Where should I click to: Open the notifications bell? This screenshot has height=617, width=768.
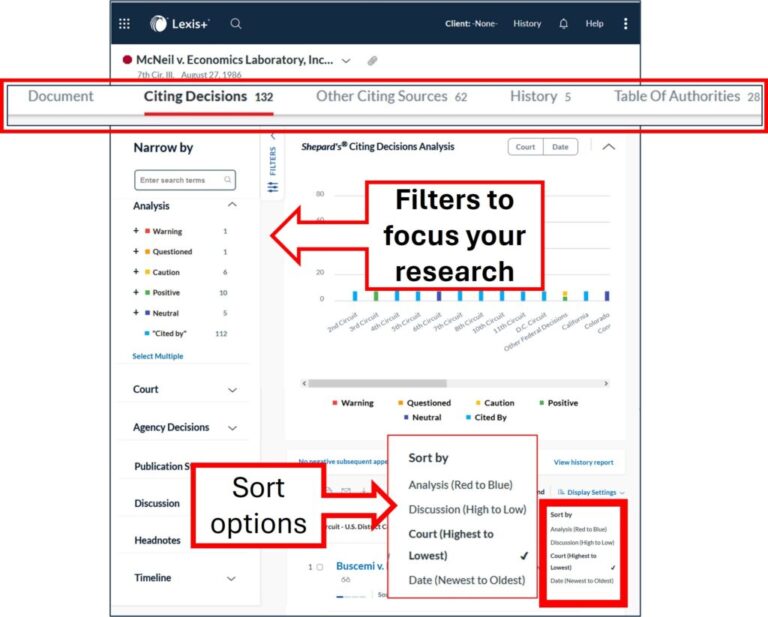pyautogui.click(x=563, y=24)
